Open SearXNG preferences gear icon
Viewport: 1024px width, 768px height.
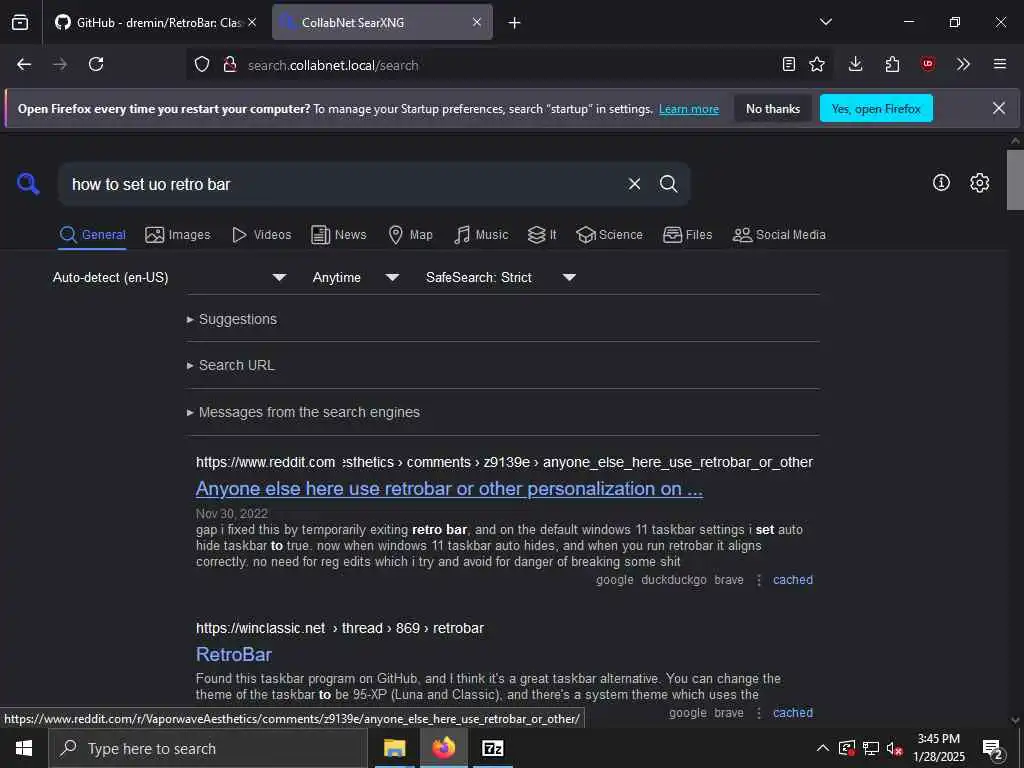point(979,183)
